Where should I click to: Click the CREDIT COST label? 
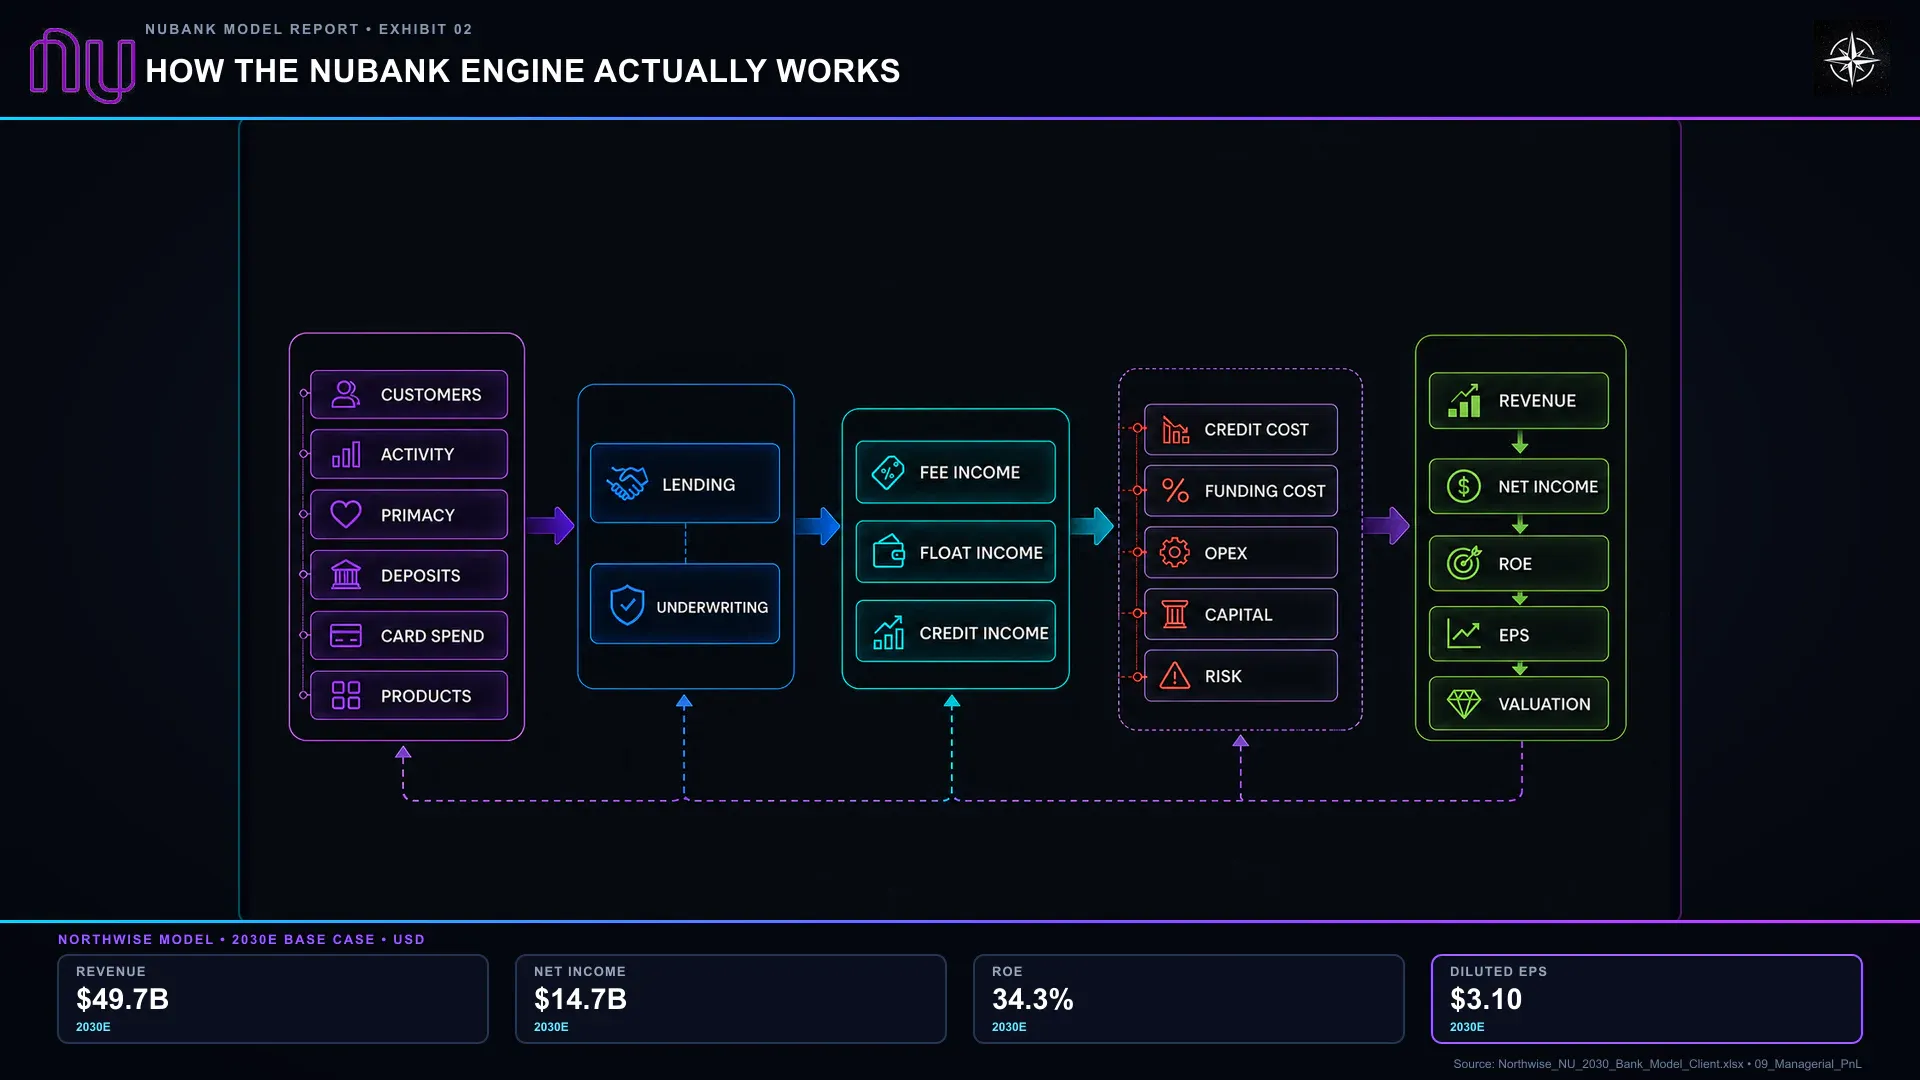[x=1256, y=430]
